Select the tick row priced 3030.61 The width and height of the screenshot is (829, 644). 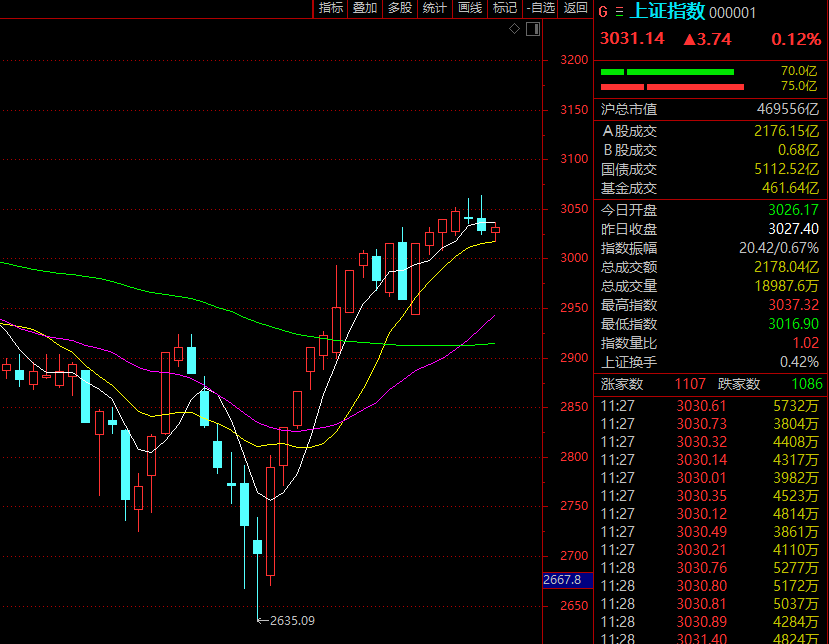[x=709, y=406]
